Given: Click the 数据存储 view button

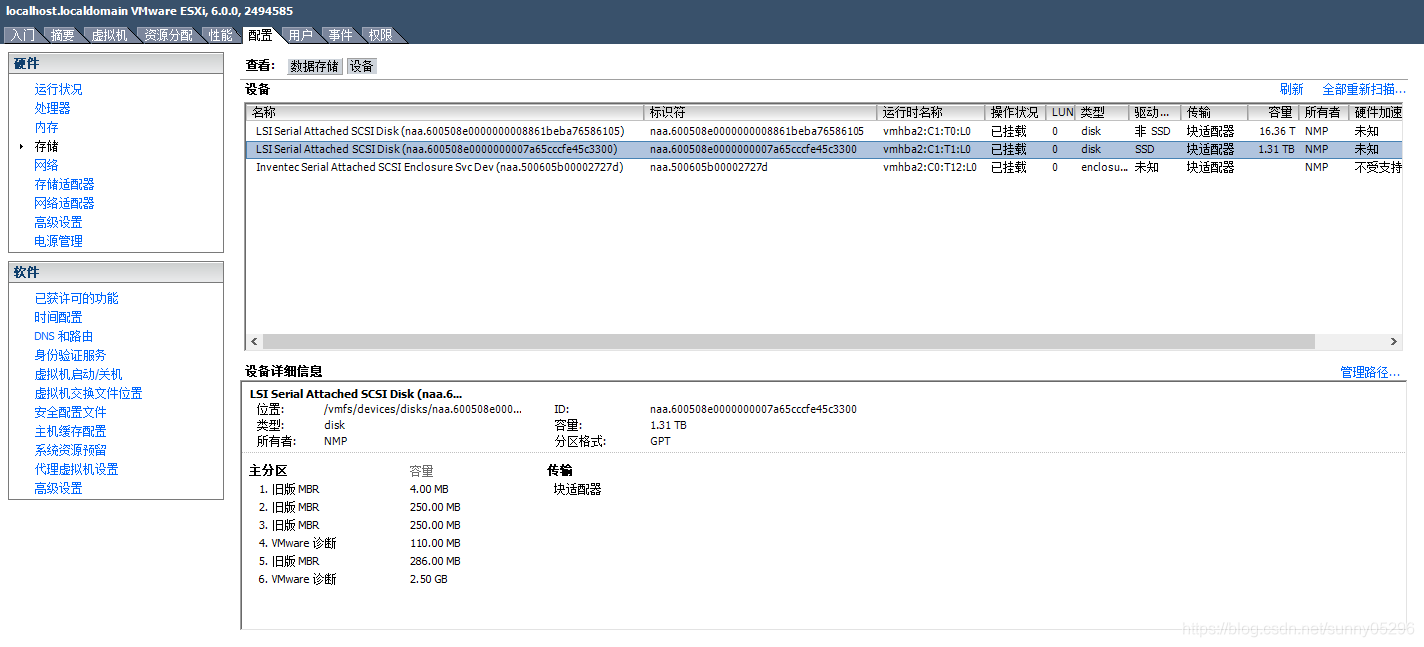Looking at the screenshot, I should tap(315, 66).
